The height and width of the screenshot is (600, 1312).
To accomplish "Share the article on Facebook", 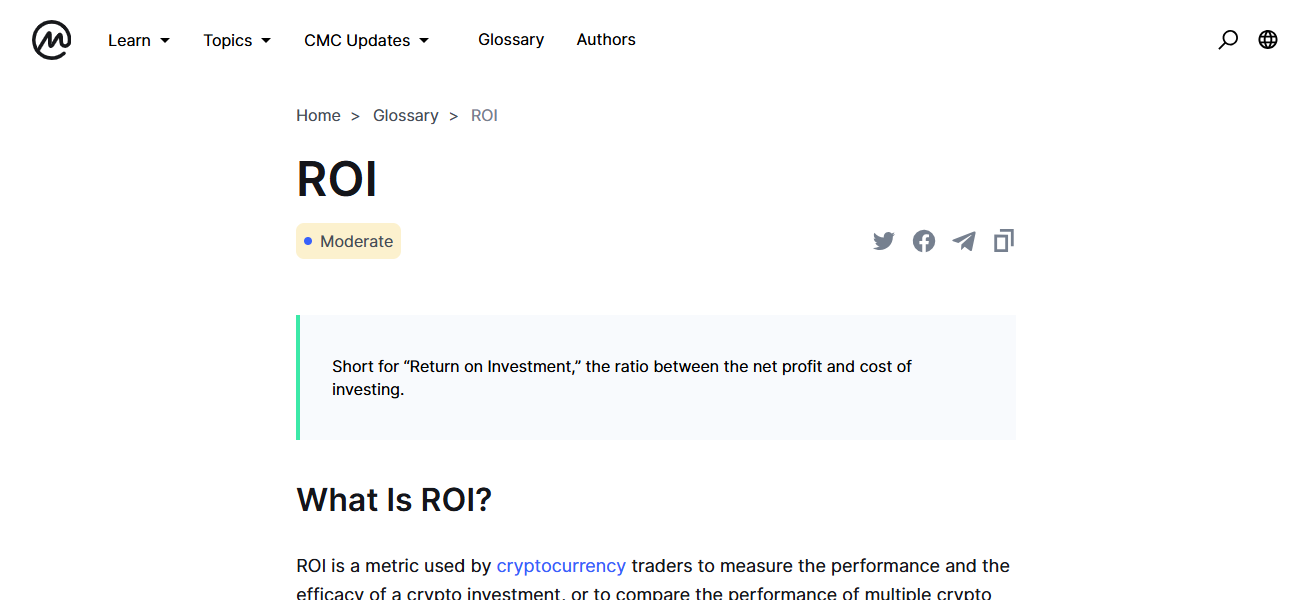I will (x=923, y=241).
